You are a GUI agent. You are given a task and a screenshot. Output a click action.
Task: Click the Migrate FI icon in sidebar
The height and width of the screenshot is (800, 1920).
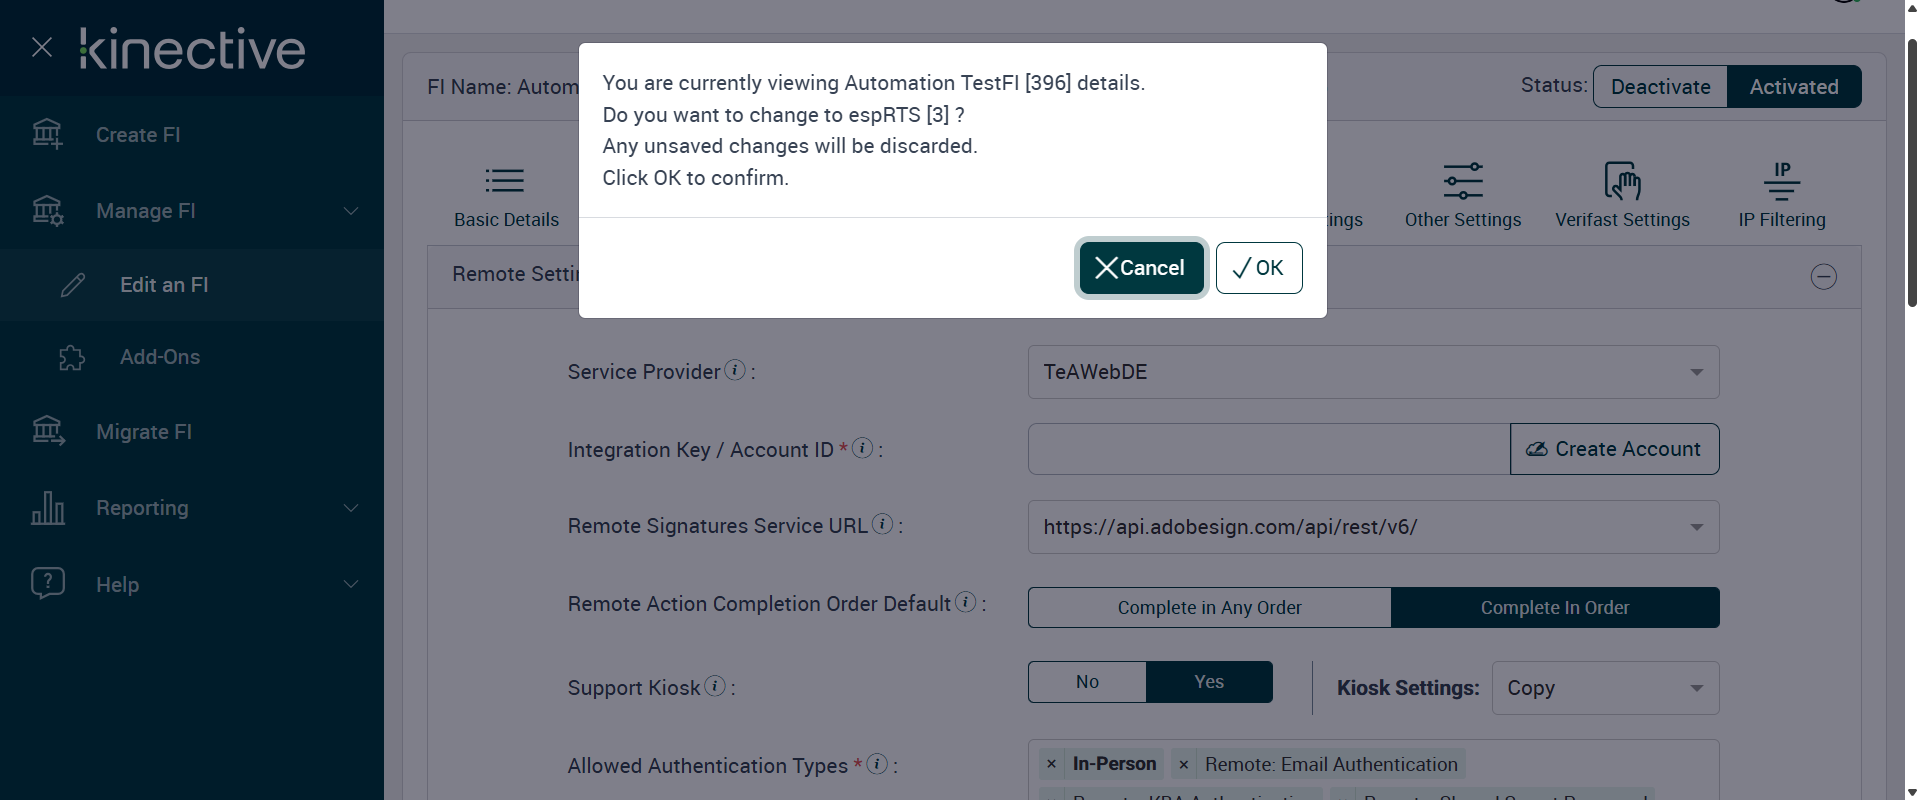tap(47, 431)
